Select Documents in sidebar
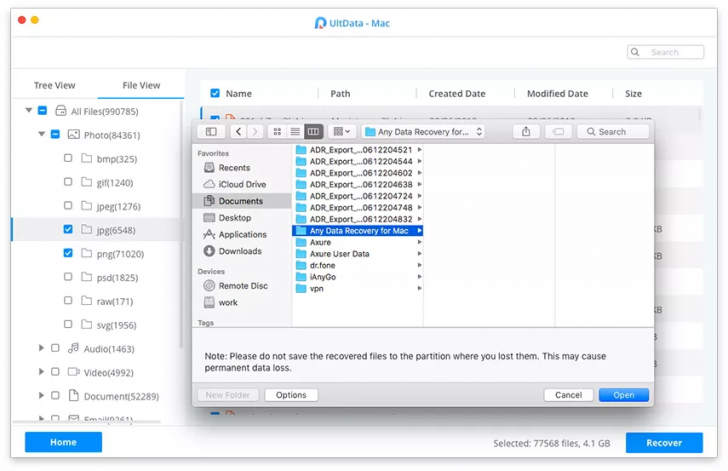 241,201
